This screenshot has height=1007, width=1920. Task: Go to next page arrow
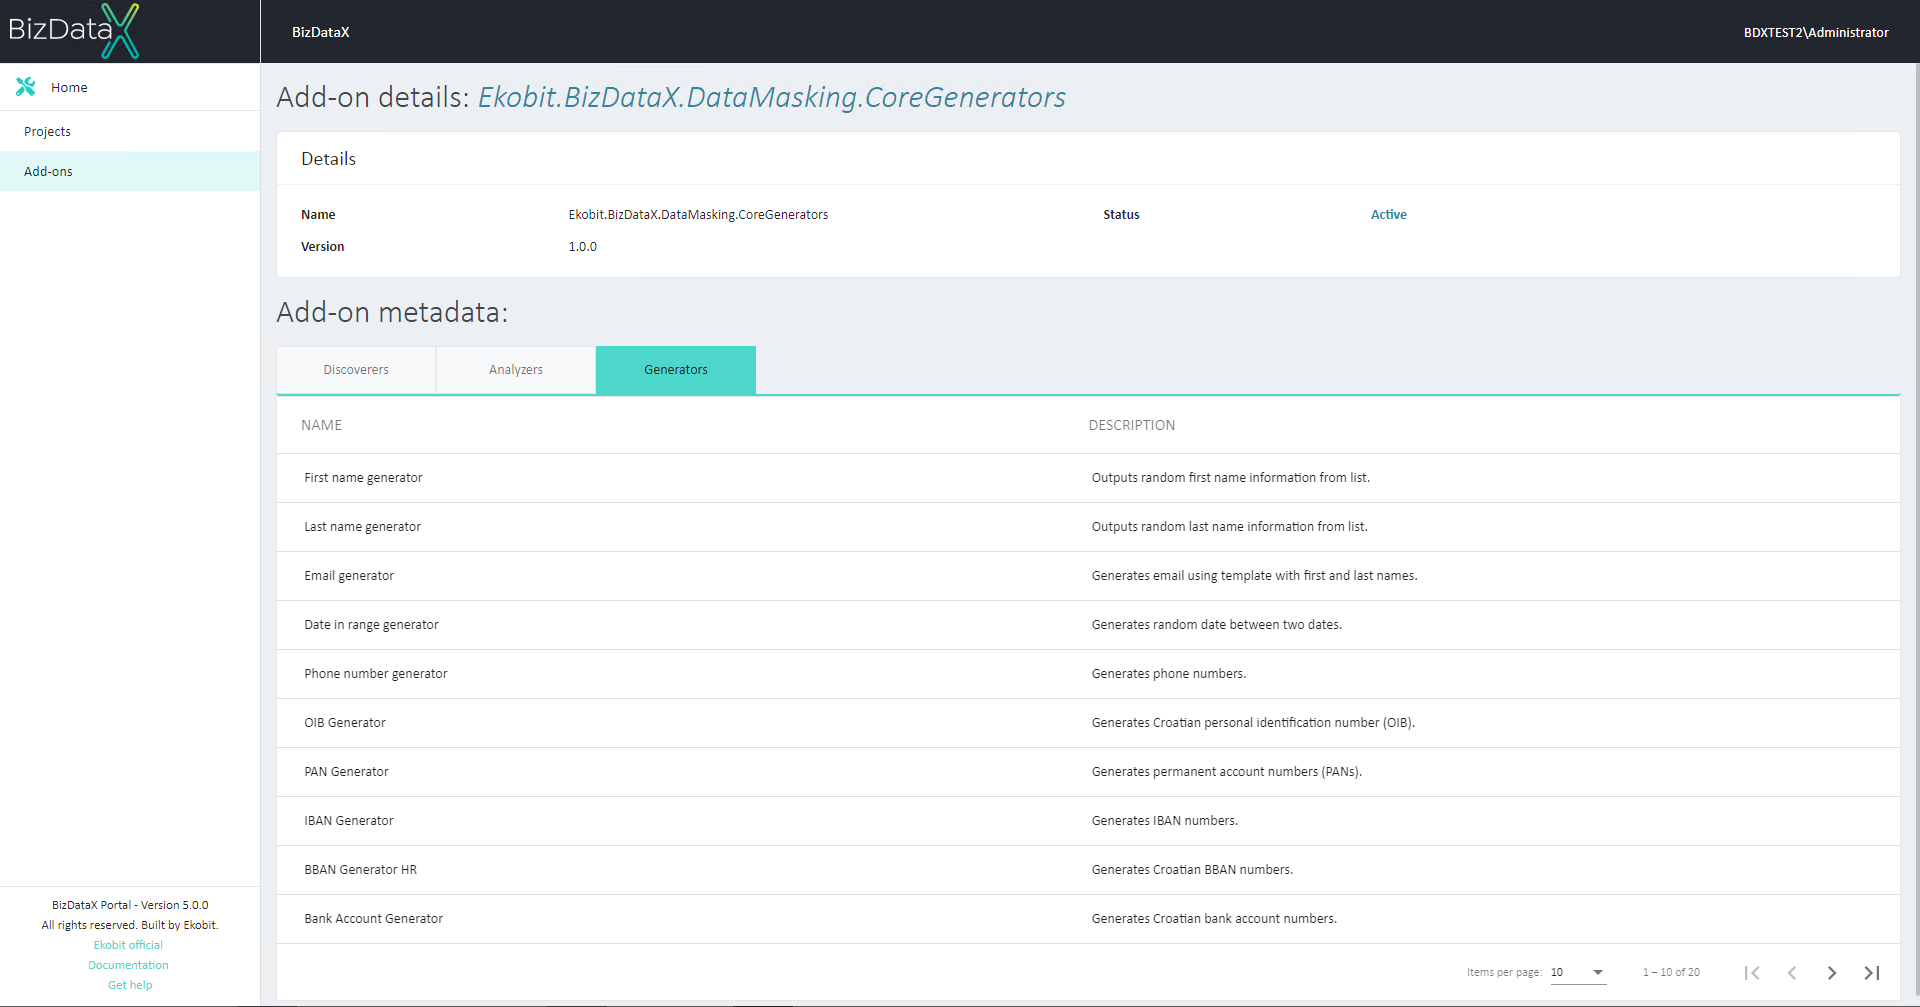click(x=1832, y=972)
